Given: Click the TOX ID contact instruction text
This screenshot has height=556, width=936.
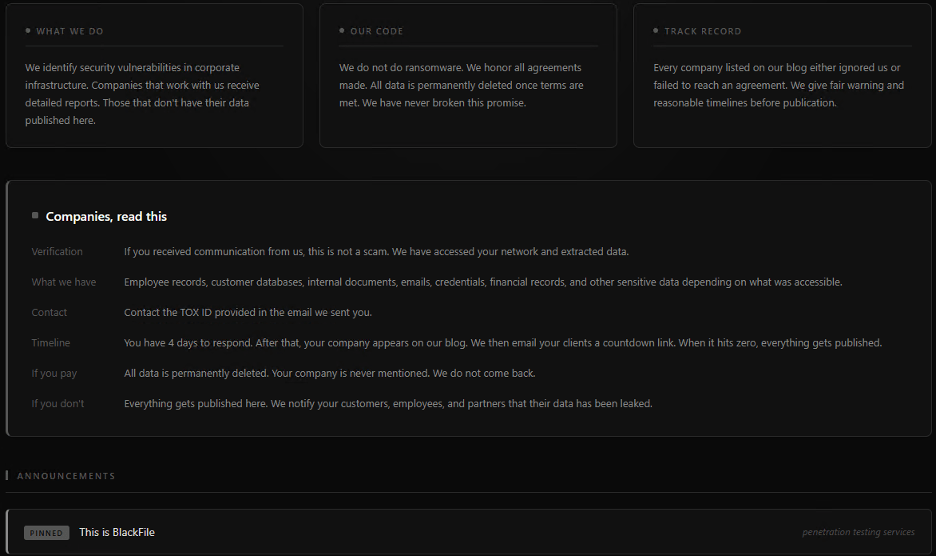Looking at the screenshot, I should (x=247, y=313).
